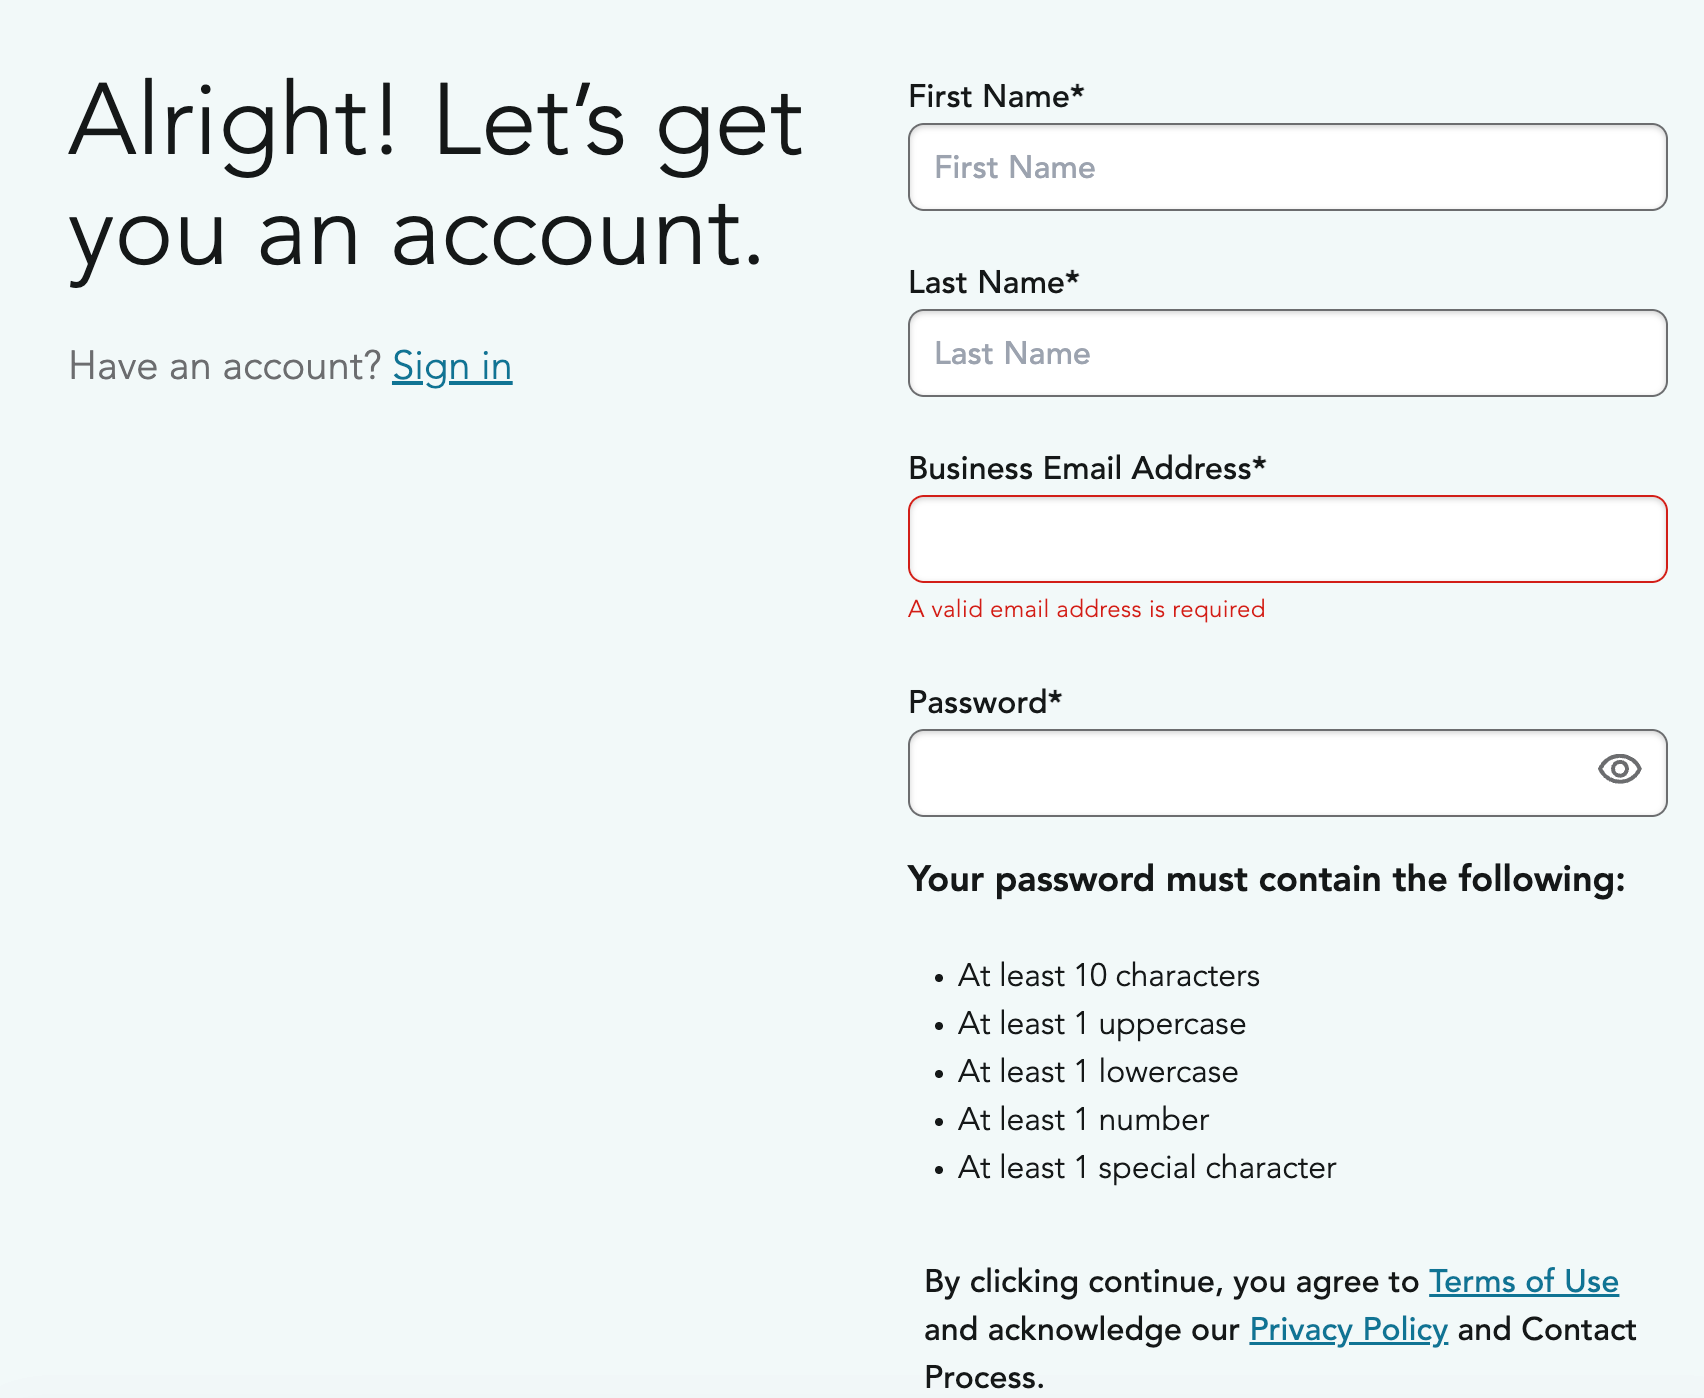Click the Business Email Address field

[1287, 539]
